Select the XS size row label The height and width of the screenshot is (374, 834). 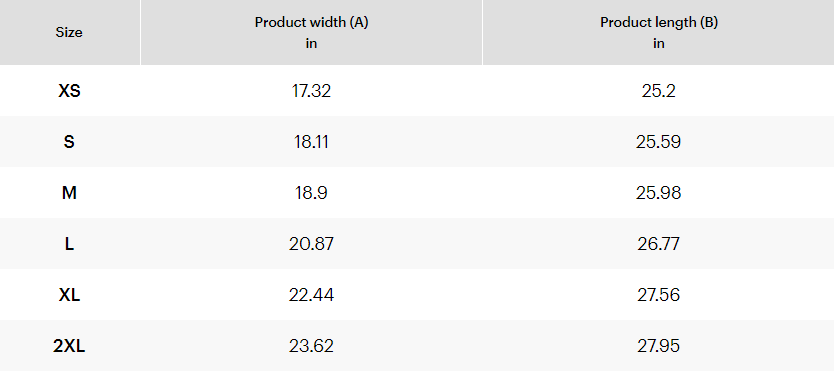pyautogui.click(x=69, y=91)
